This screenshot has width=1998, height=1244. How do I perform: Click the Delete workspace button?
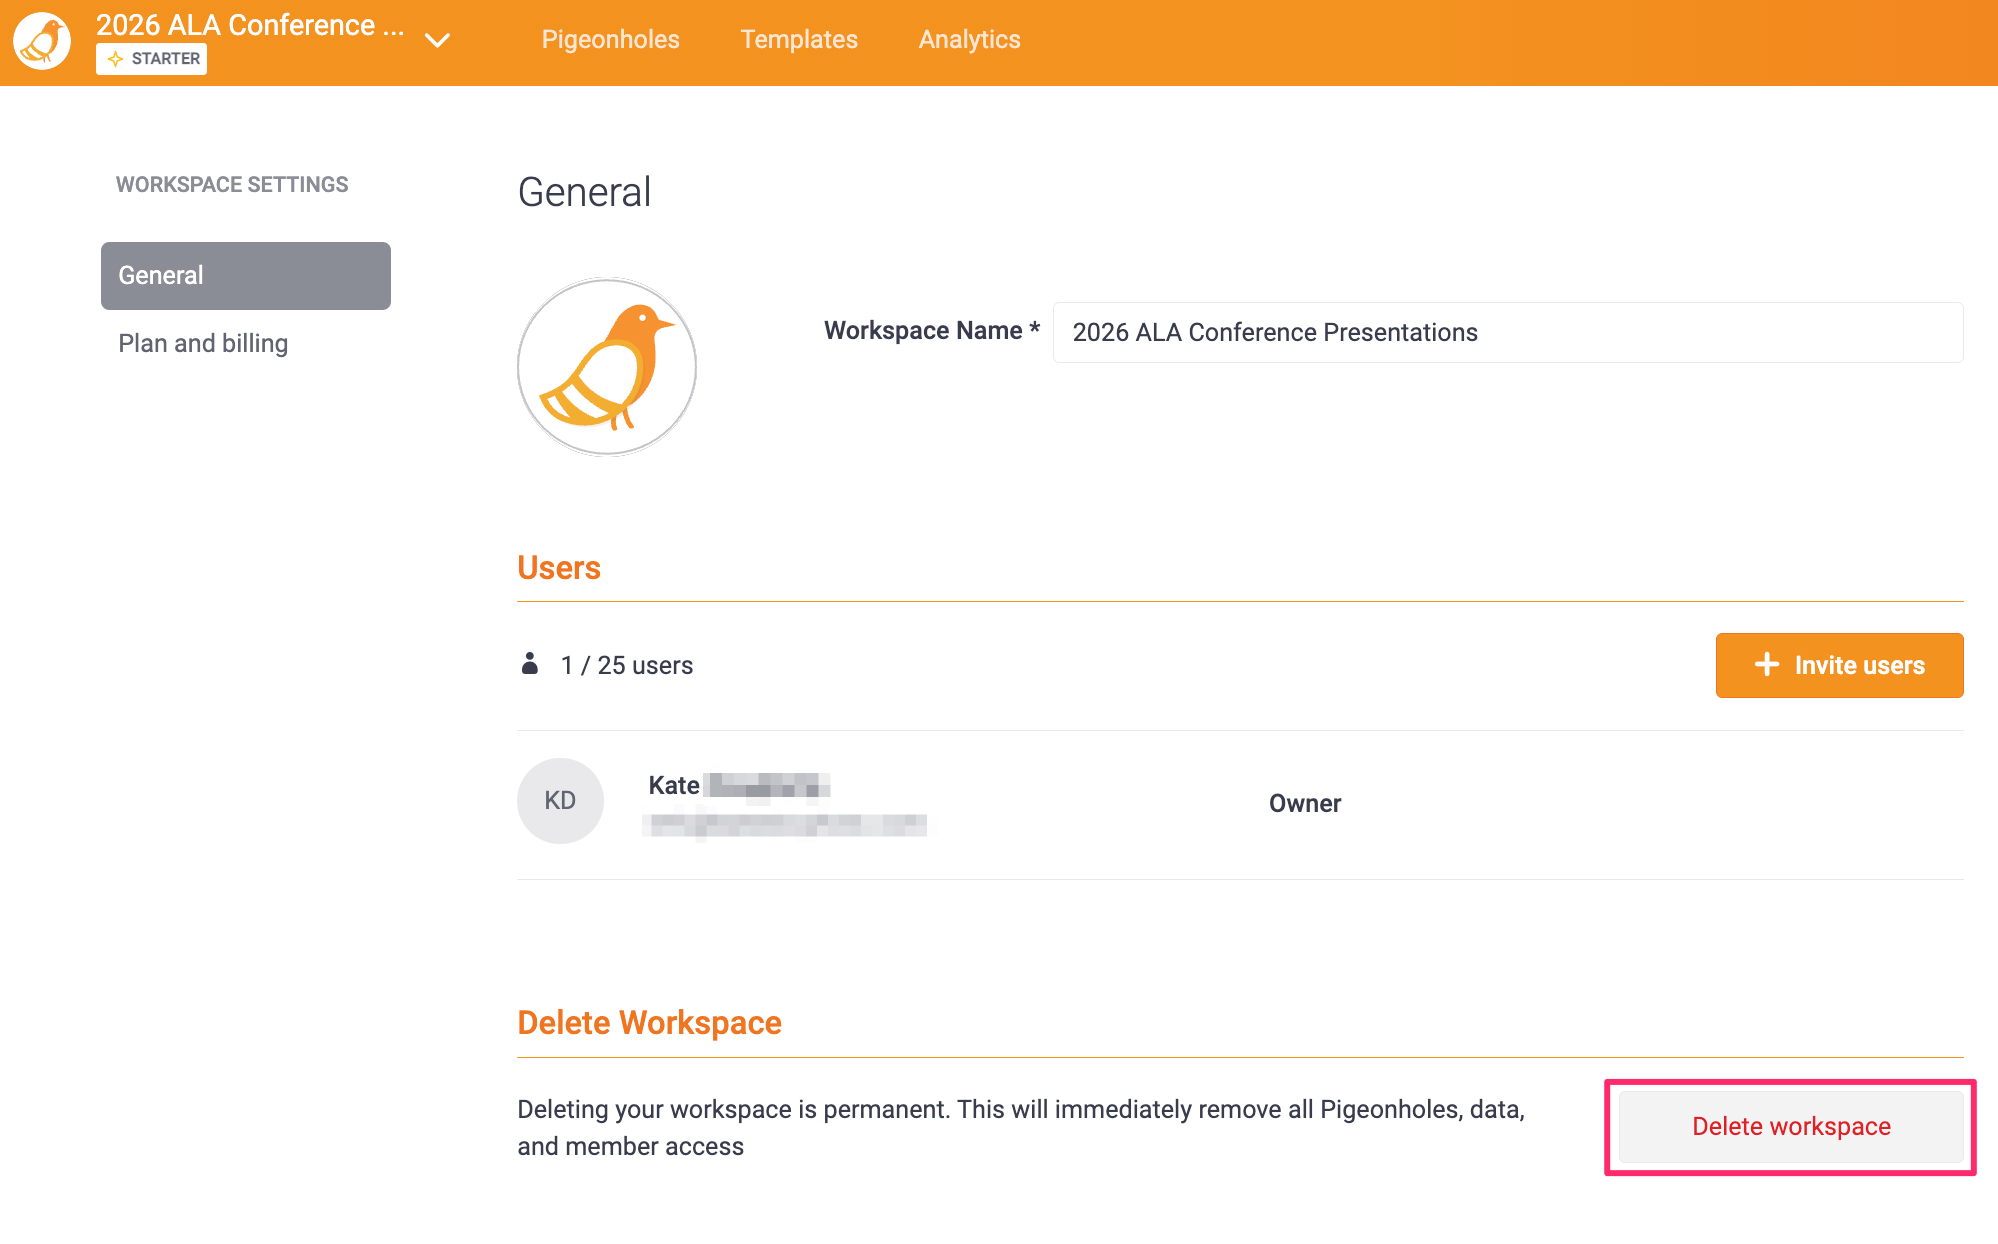point(1791,1127)
